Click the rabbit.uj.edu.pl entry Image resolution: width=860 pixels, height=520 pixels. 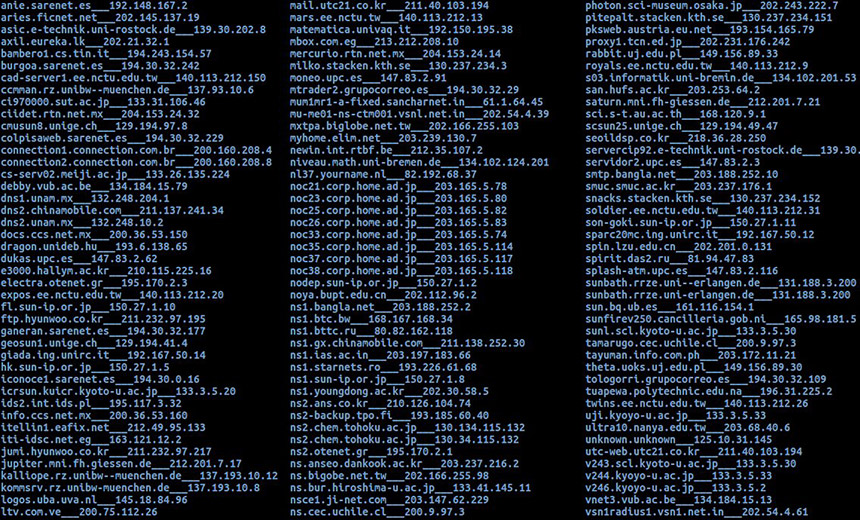tap(682, 54)
